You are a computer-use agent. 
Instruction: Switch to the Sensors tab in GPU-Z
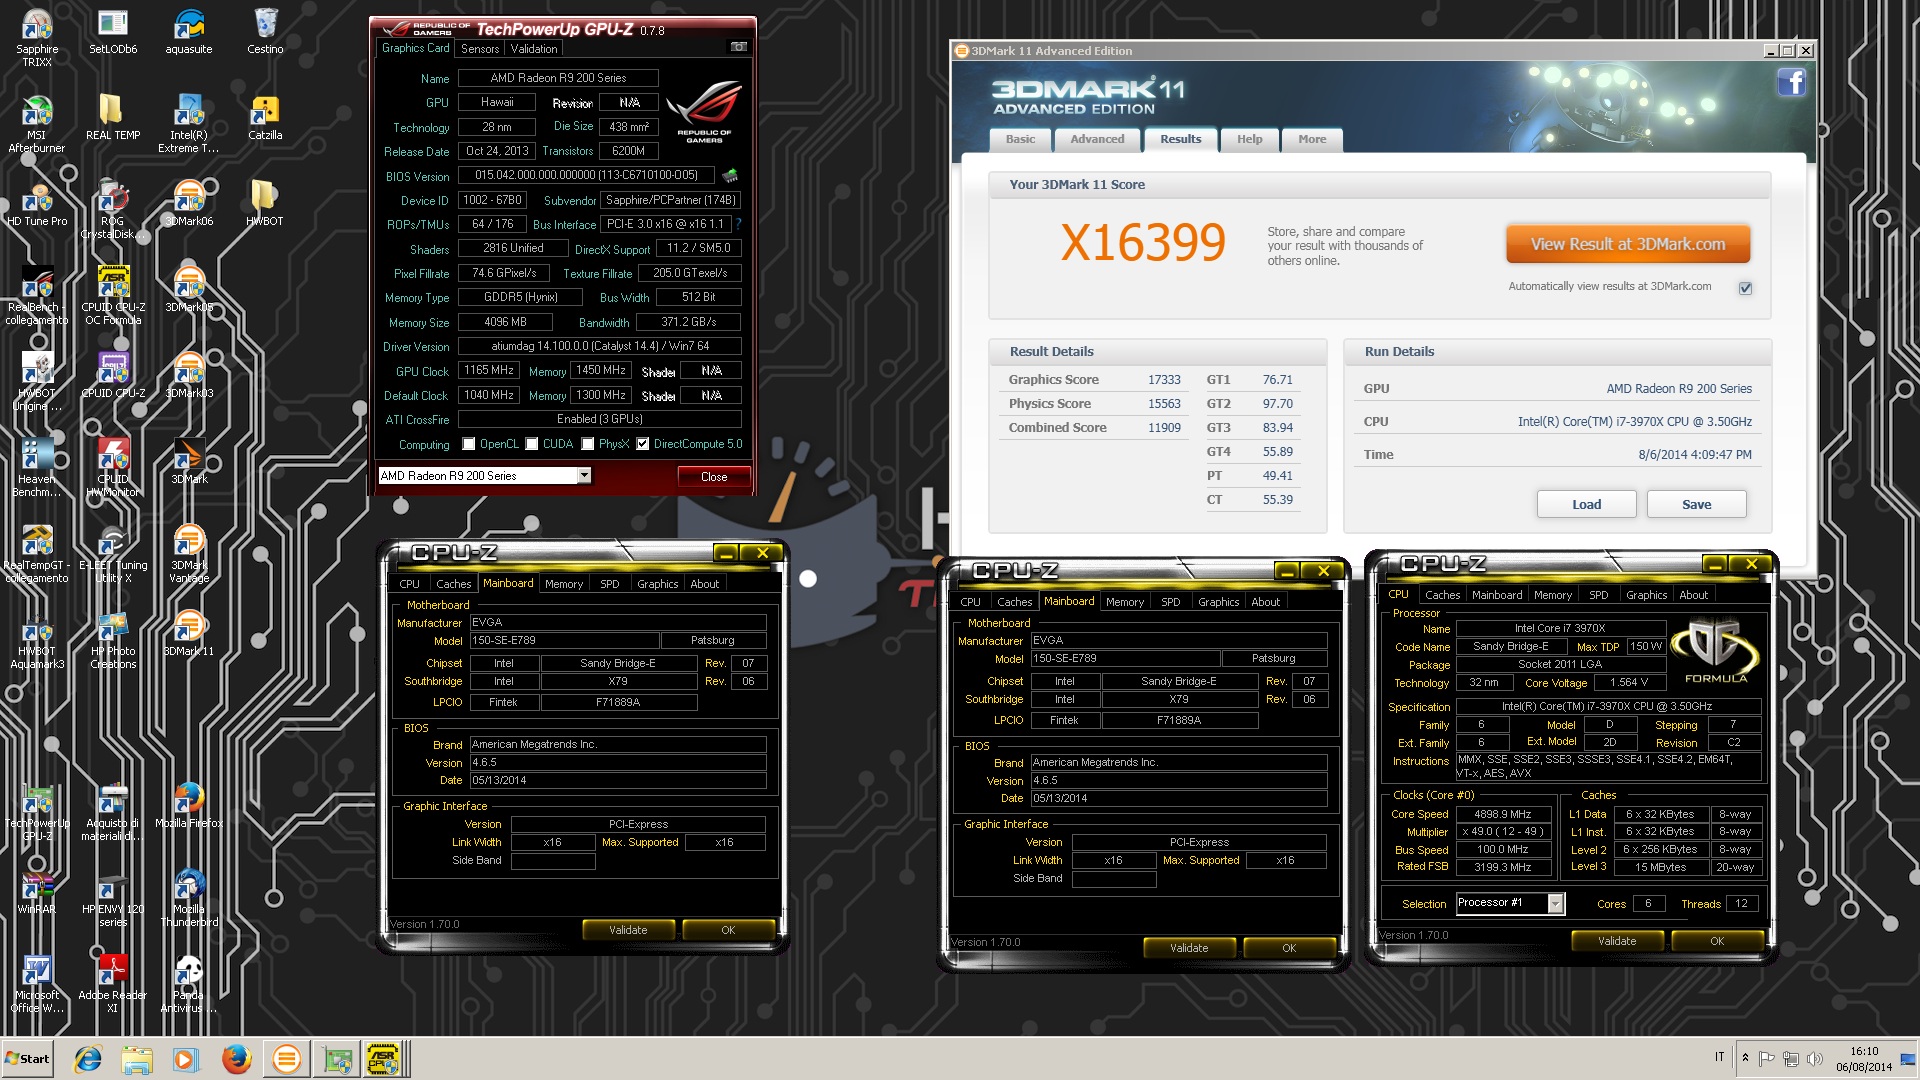tap(480, 48)
